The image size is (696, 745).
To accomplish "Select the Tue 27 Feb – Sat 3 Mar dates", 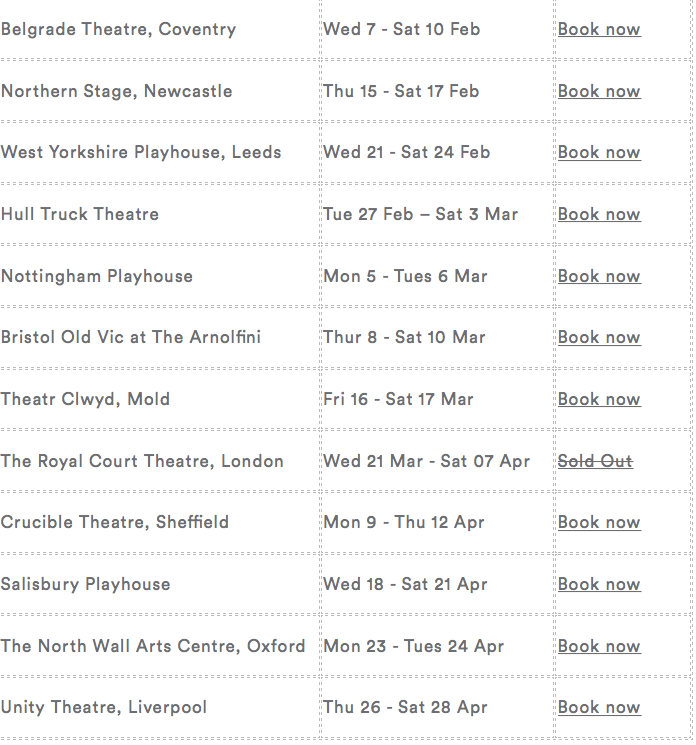I will (420, 214).
